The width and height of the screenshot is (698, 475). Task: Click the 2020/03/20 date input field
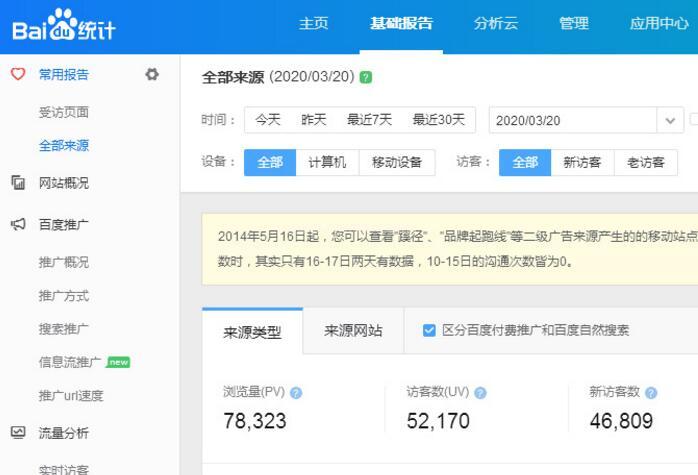(572, 120)
